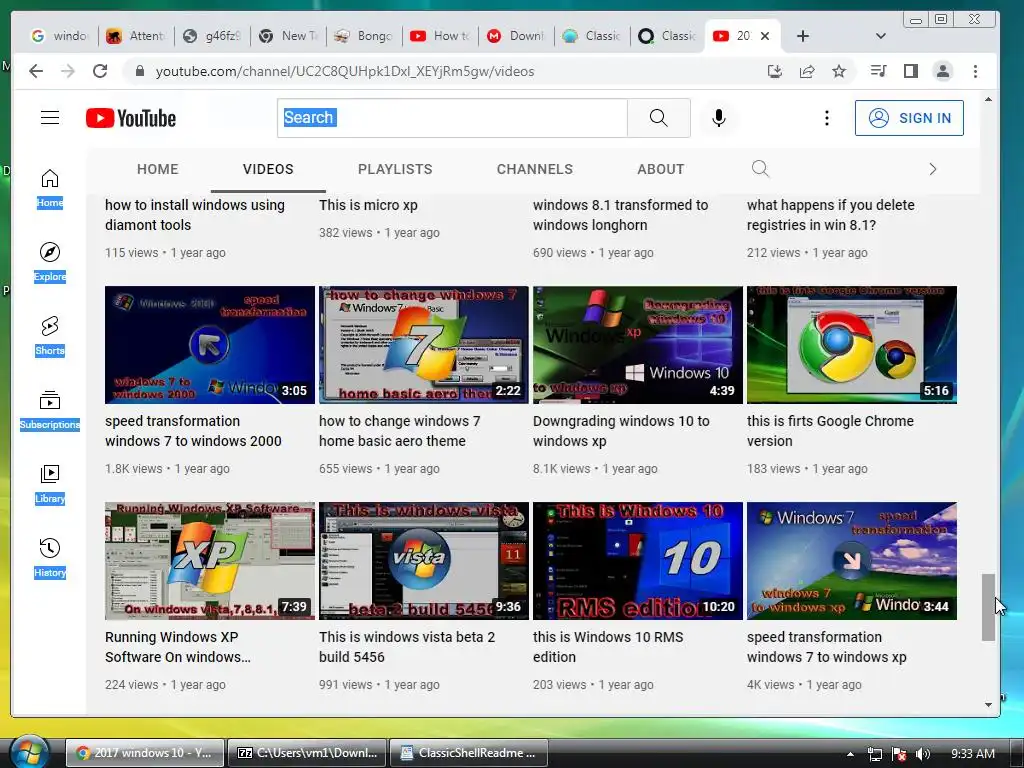
Task: Open media controls icon in Chrome toolbar
Action: click(x=878, y=71)
